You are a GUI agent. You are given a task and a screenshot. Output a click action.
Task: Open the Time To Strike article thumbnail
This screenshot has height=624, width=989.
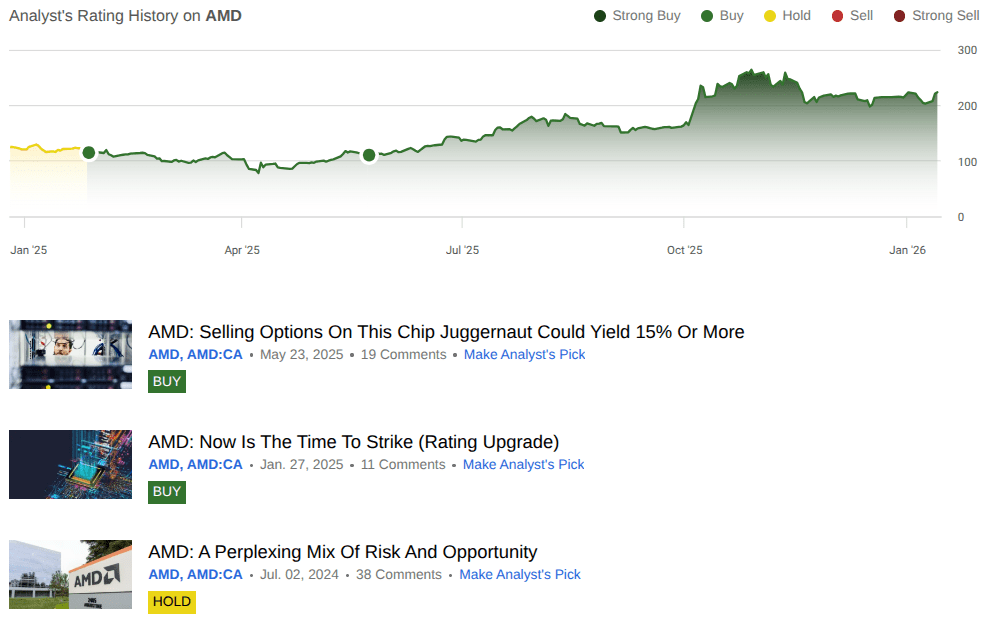click(x=70, y=464)
